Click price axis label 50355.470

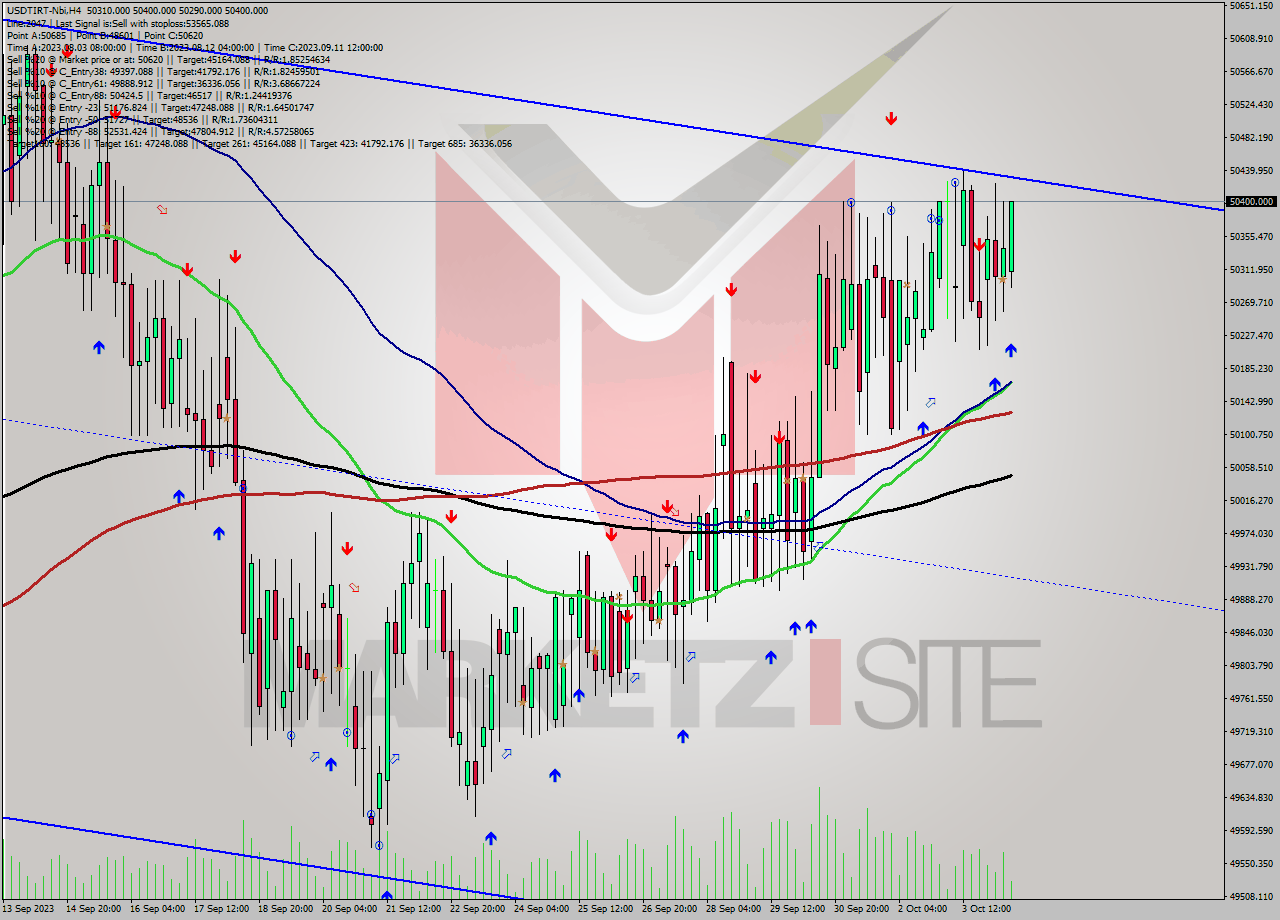point(1252,236)
